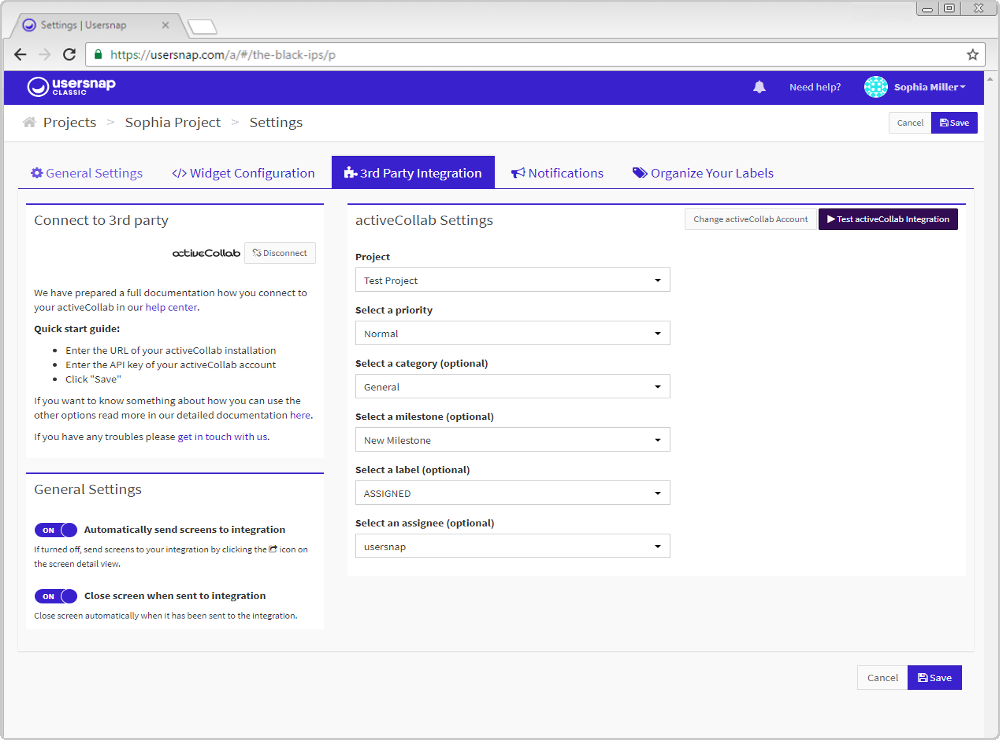The height and width of the screenshot is (740, 1000).
Task: Open the priority dropdown showing Normal
Action: click(513, 333)
